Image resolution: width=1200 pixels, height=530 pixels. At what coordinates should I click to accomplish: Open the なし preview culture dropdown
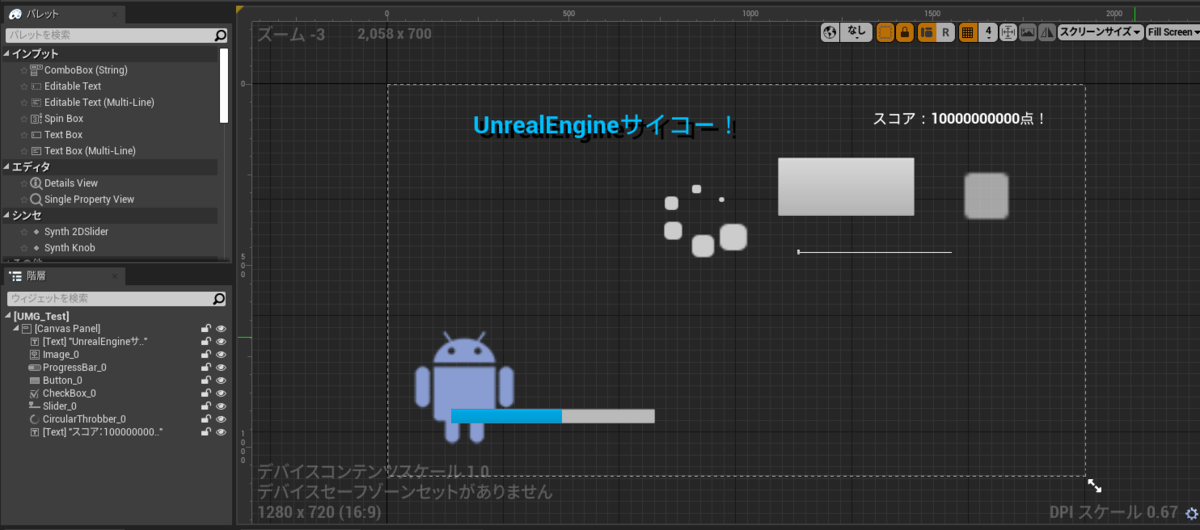857,32
